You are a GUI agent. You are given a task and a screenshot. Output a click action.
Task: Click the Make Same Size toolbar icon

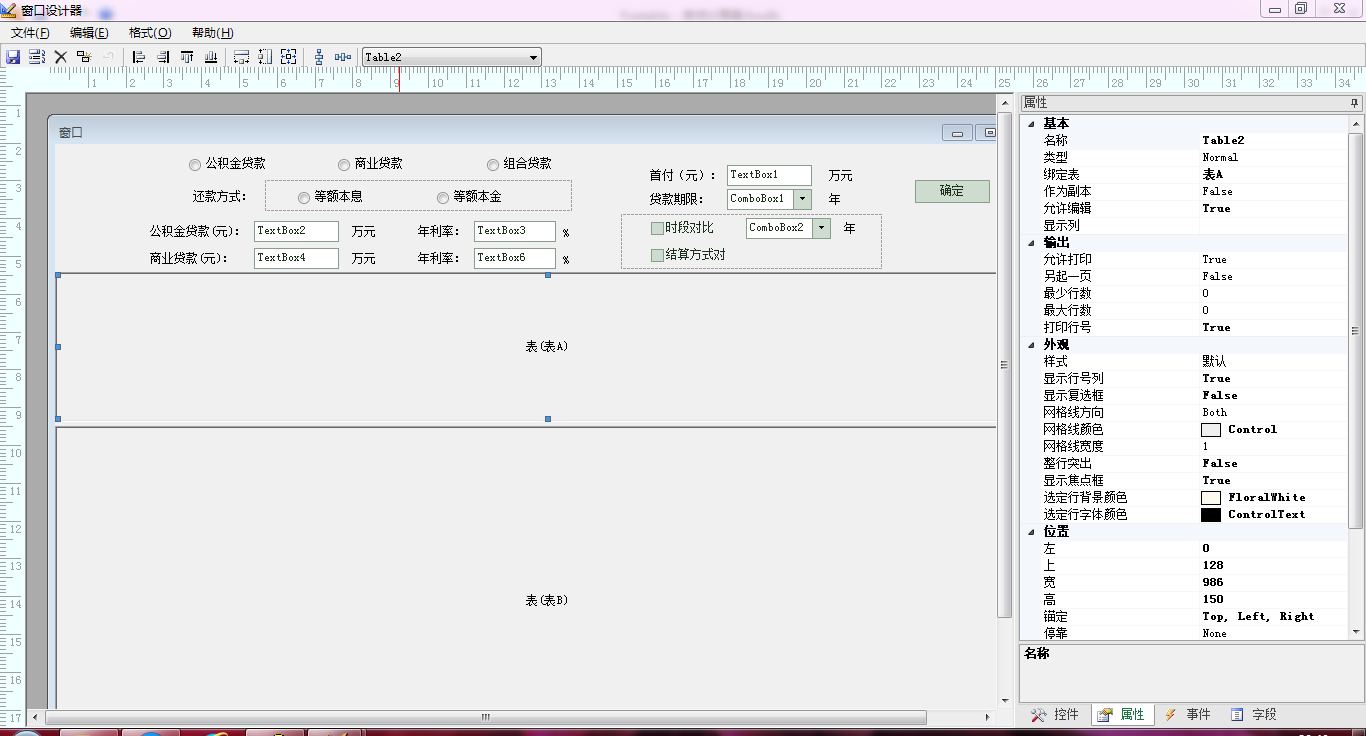[289, 57]
